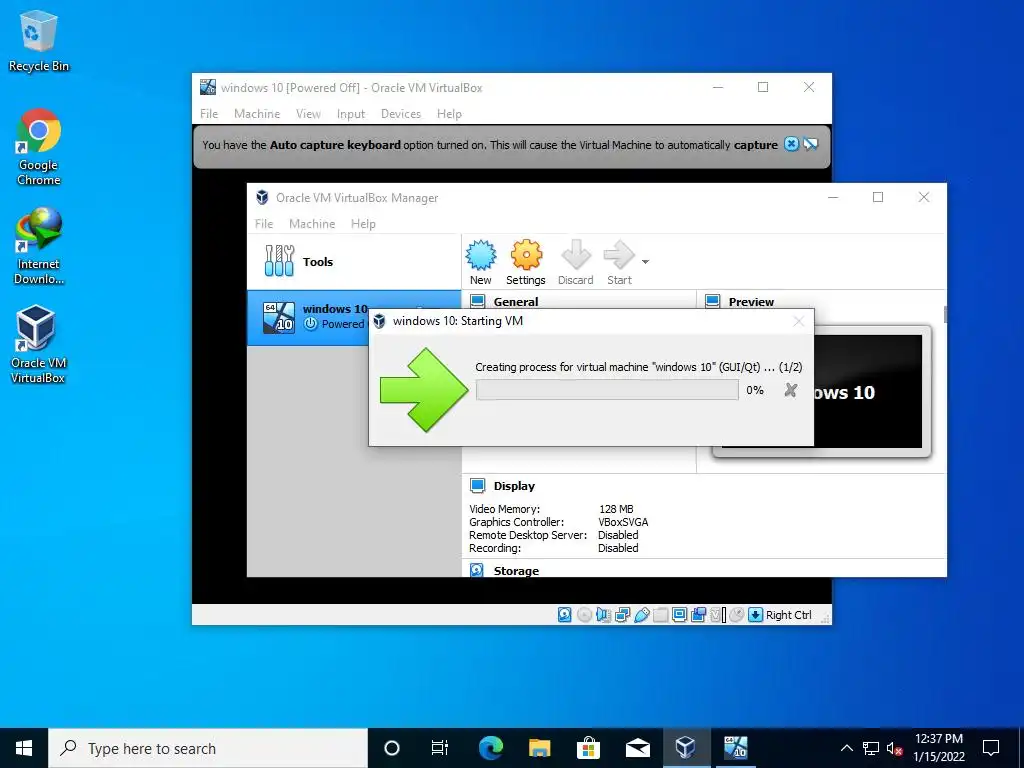Click the display status icon in VM status bar
1024x768 pixels.
[x=679, y=615]
